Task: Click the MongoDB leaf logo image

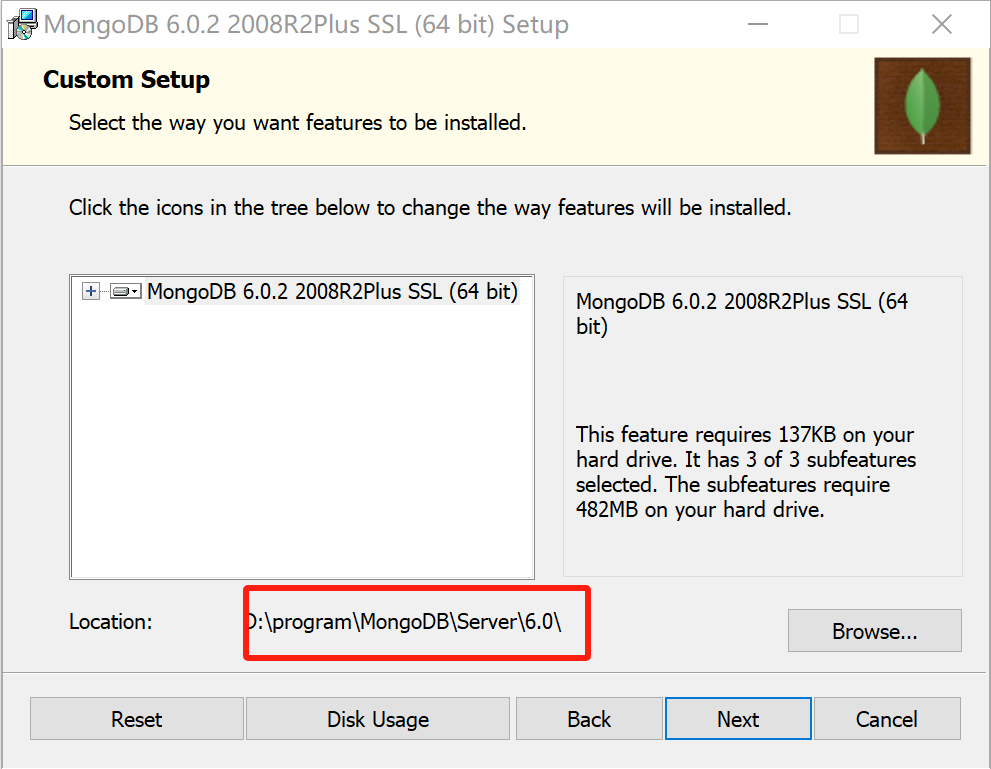Action: click(921, 105)
